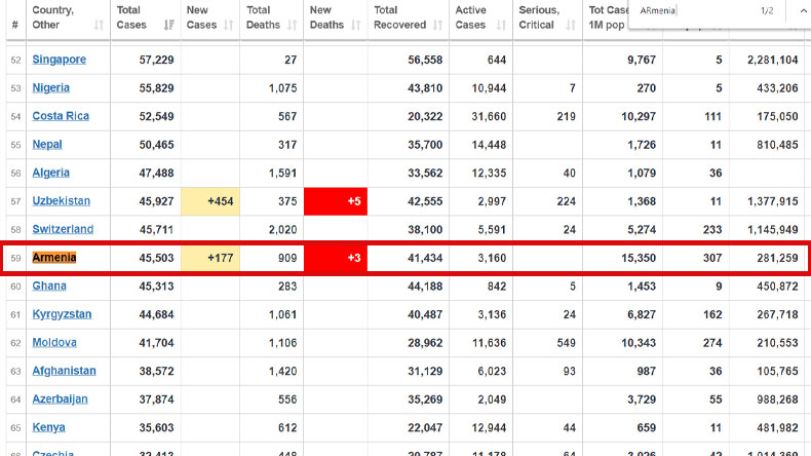Viewport: 811px width, 456px height.
Task: Open the Ghana country link
Action: (x=49, y=286)
